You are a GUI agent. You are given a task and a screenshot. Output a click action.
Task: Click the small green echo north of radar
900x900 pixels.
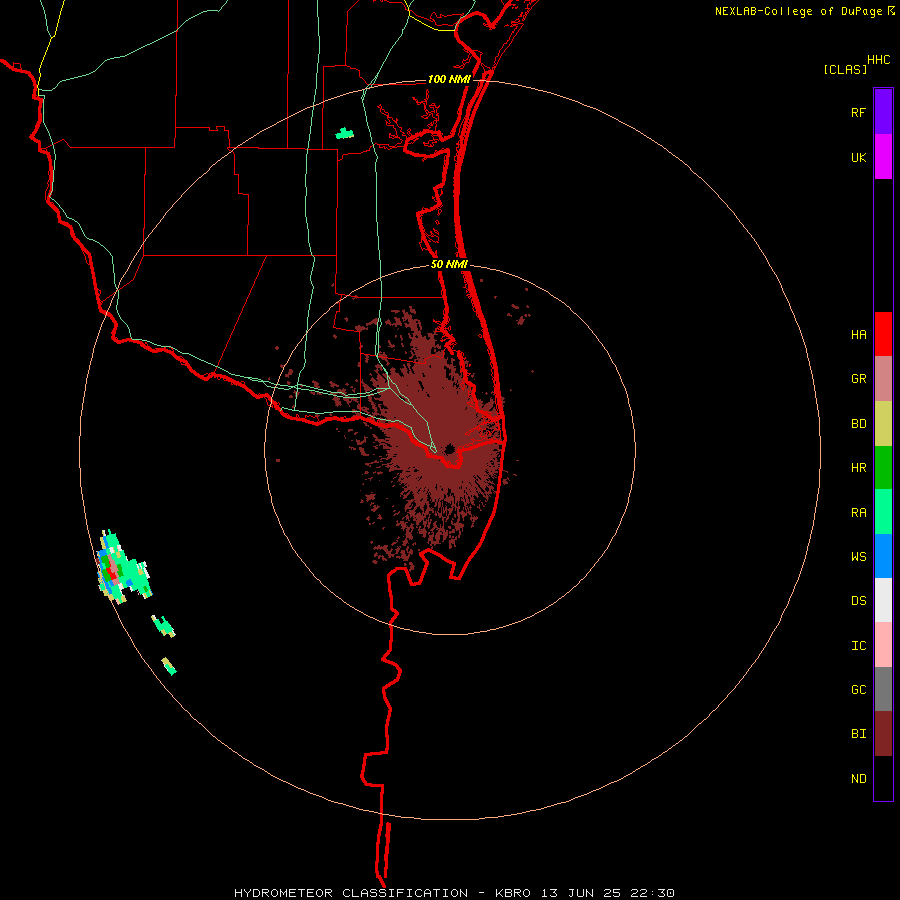[x=344, y=134]
